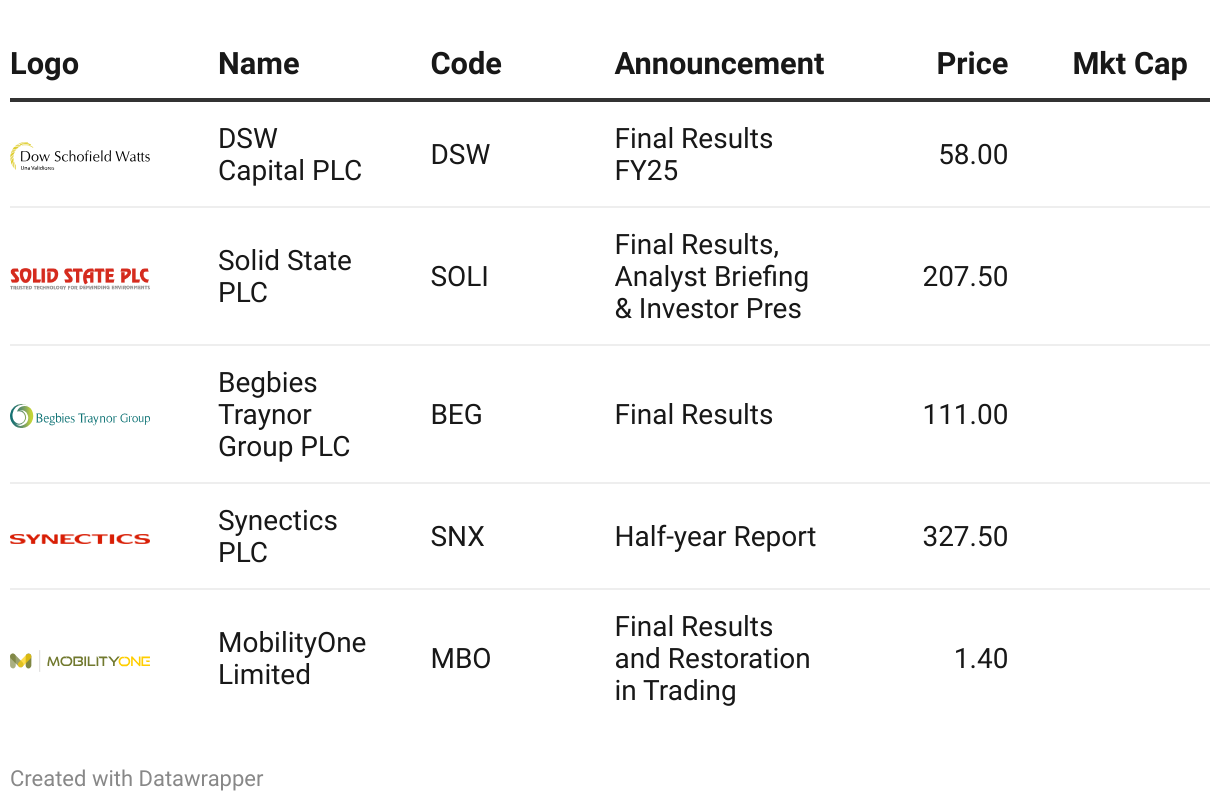
Task: Sort table by Name column header
Action: coord(258,64)
